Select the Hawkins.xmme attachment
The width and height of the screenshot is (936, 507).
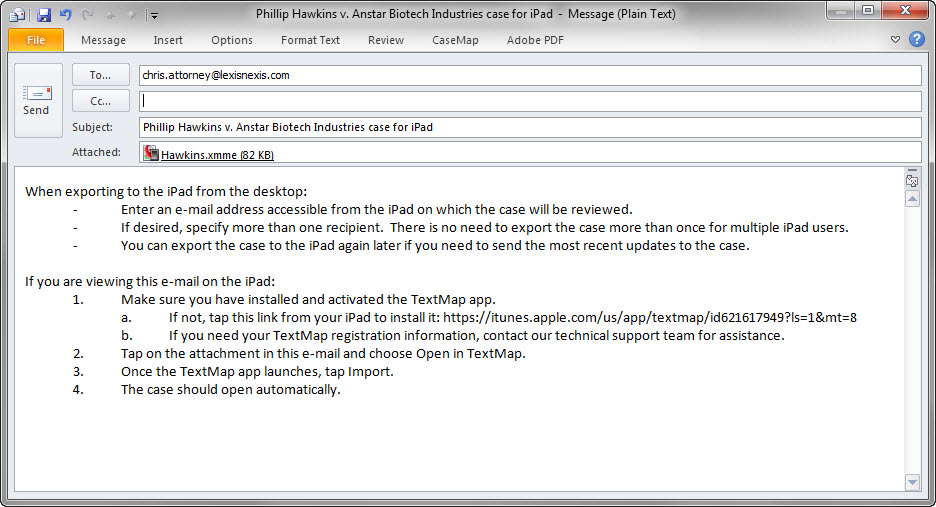(217, 155)
